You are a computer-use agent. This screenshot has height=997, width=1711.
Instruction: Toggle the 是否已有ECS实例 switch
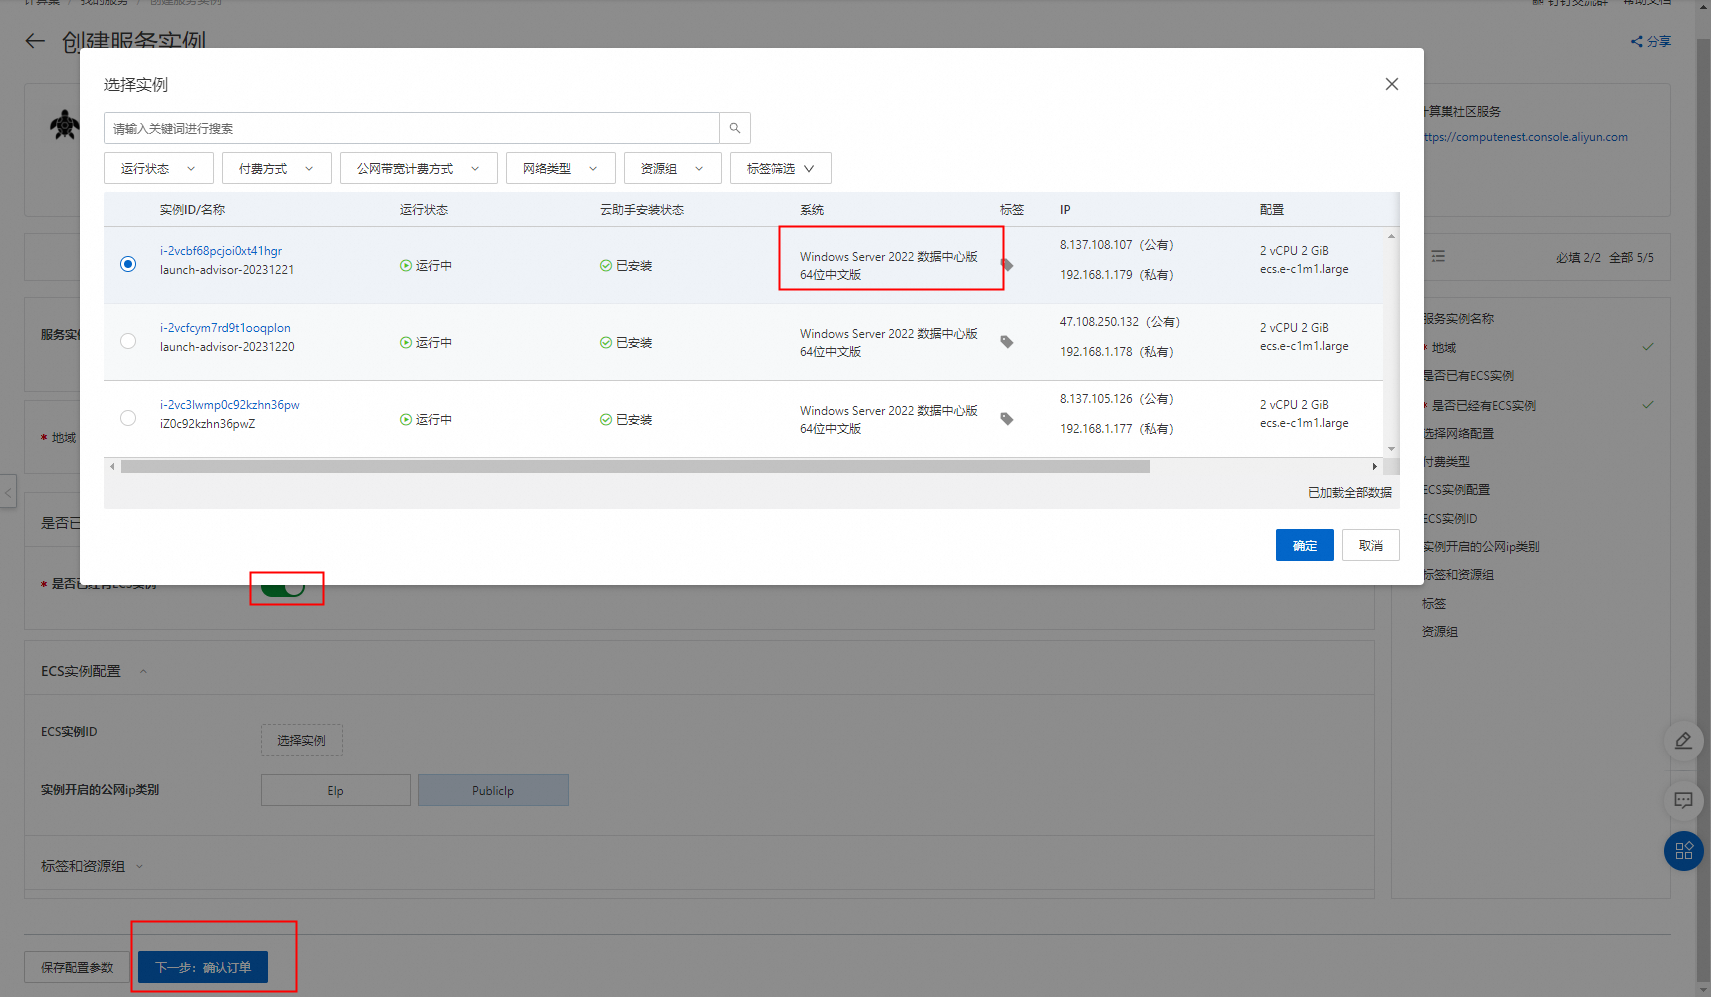coord(283,590)
